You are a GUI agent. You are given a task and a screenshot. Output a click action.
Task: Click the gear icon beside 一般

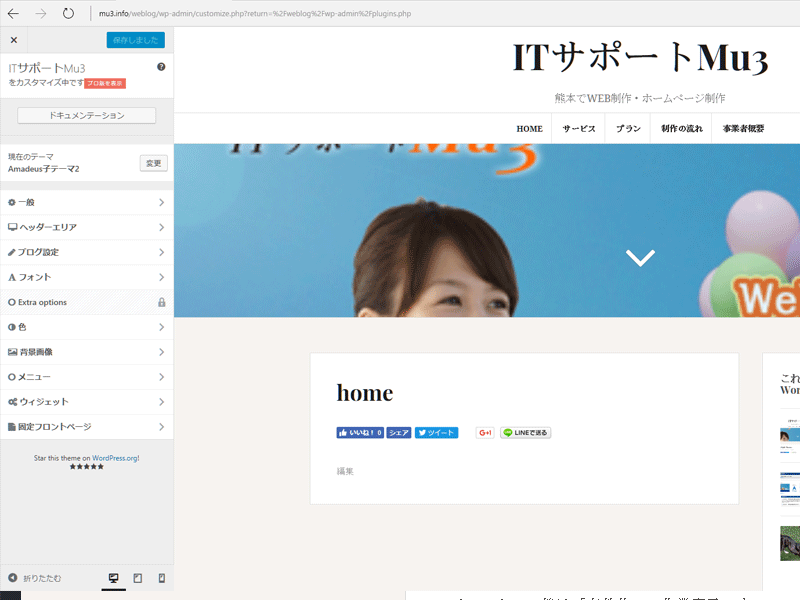point(12,203)
